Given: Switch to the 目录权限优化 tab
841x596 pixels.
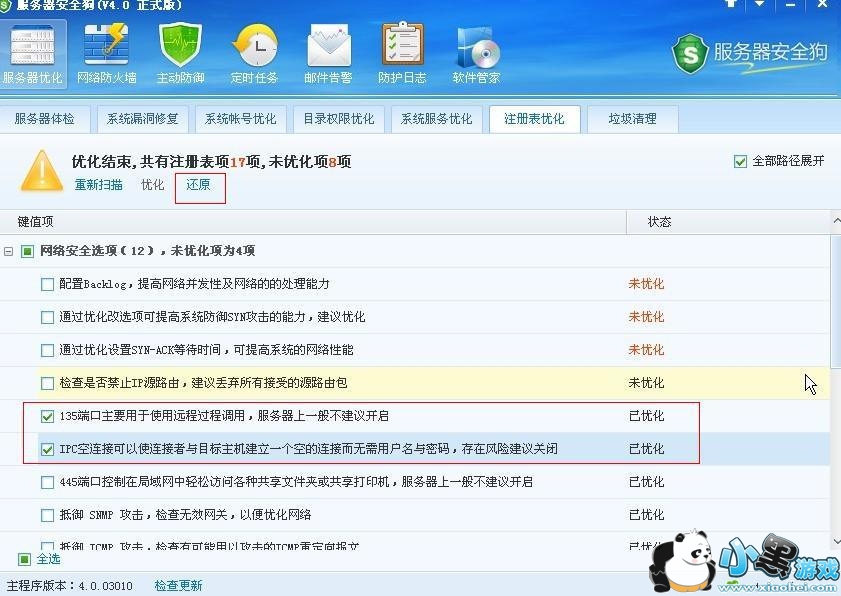Looking at the screenshot, I should coord(338,119).
